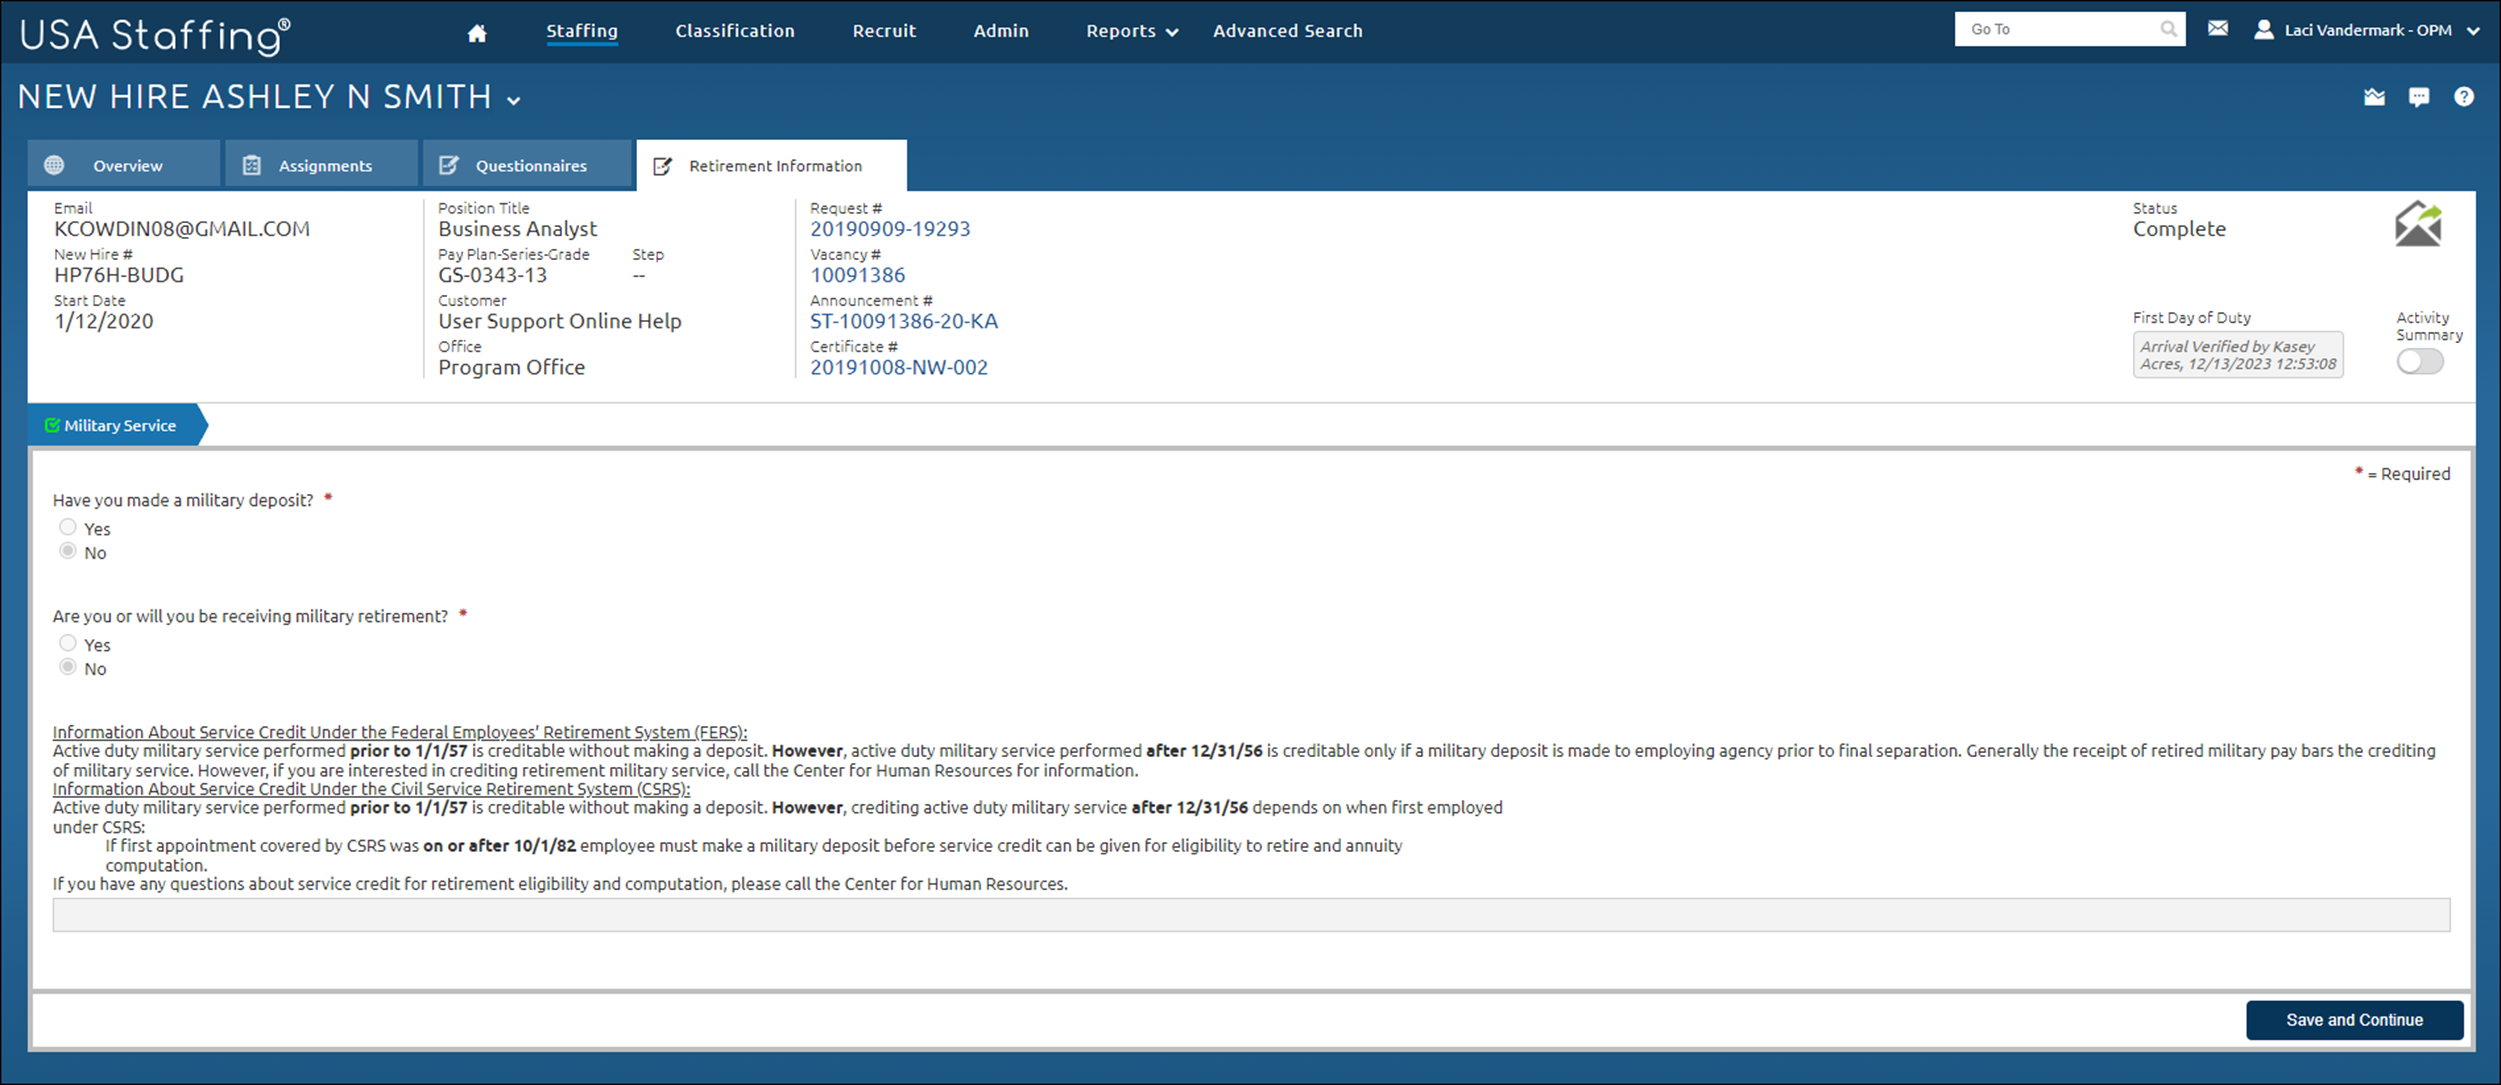Open request number 20190909-19293 link
This screenshot has height=1085, width=2501.
(890, 229)
